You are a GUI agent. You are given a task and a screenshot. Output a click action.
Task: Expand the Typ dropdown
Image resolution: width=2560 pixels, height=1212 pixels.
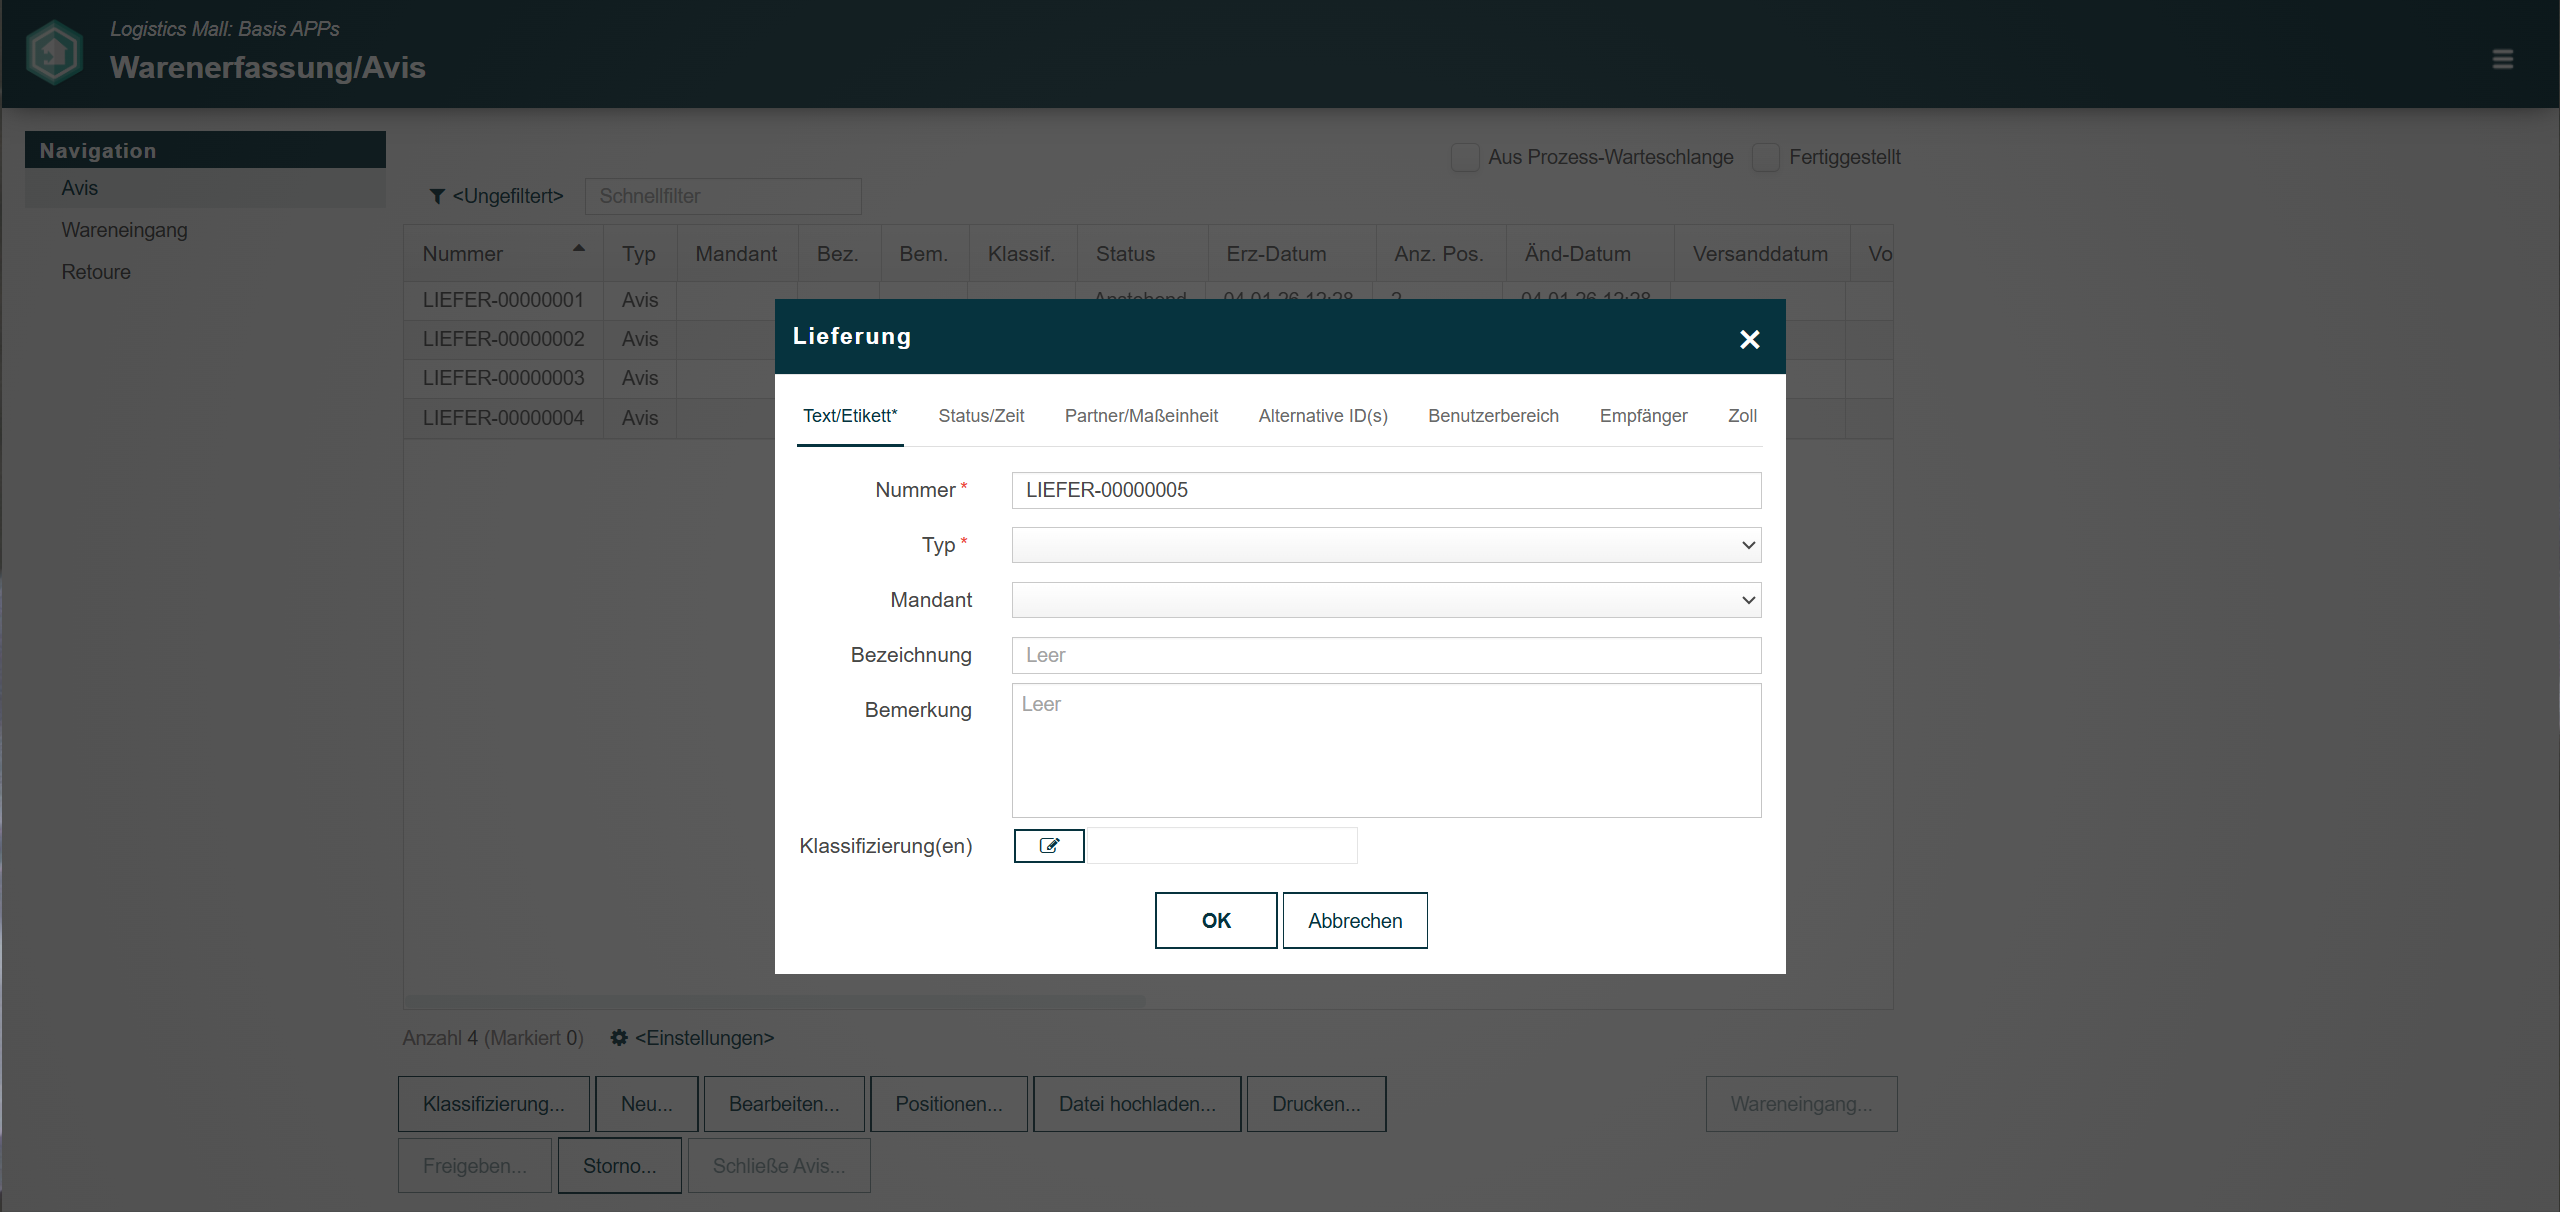[1386, 545]
